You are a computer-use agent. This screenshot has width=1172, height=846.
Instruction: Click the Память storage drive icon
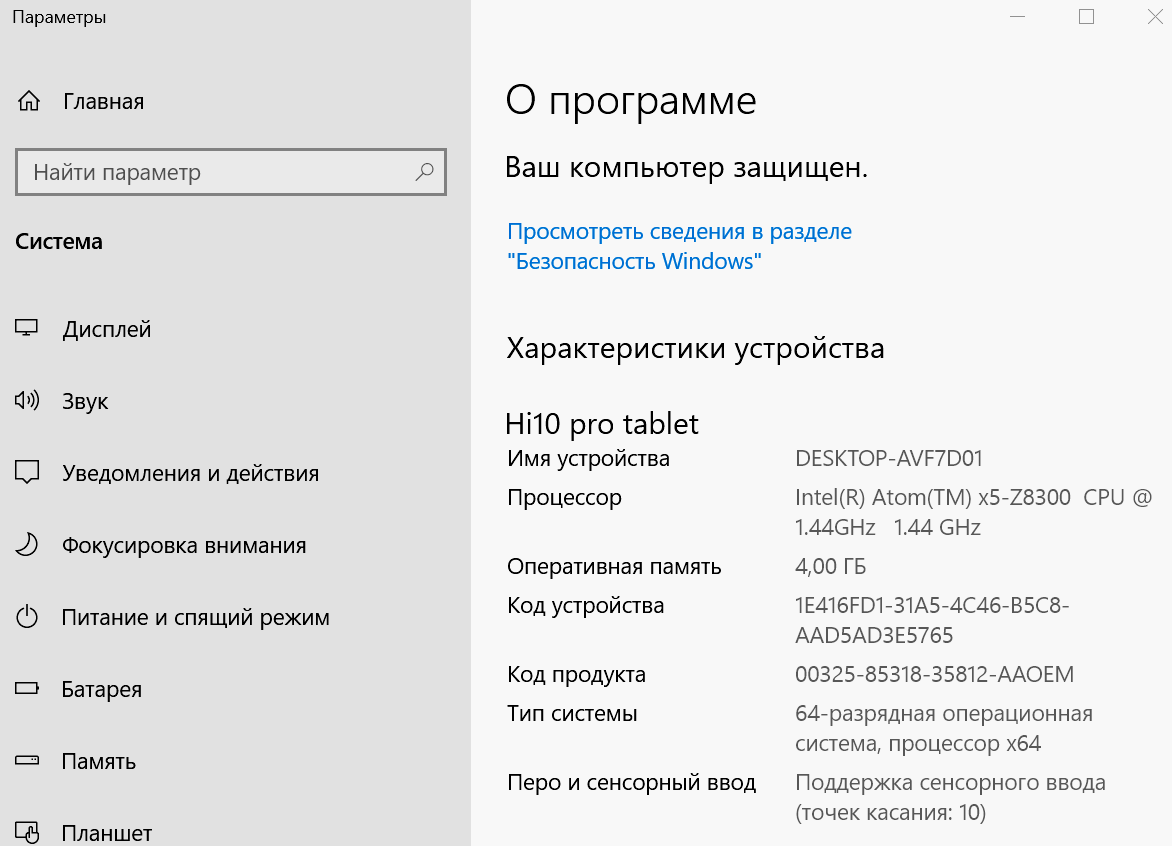pyautogui.click(x=27, y=761)
